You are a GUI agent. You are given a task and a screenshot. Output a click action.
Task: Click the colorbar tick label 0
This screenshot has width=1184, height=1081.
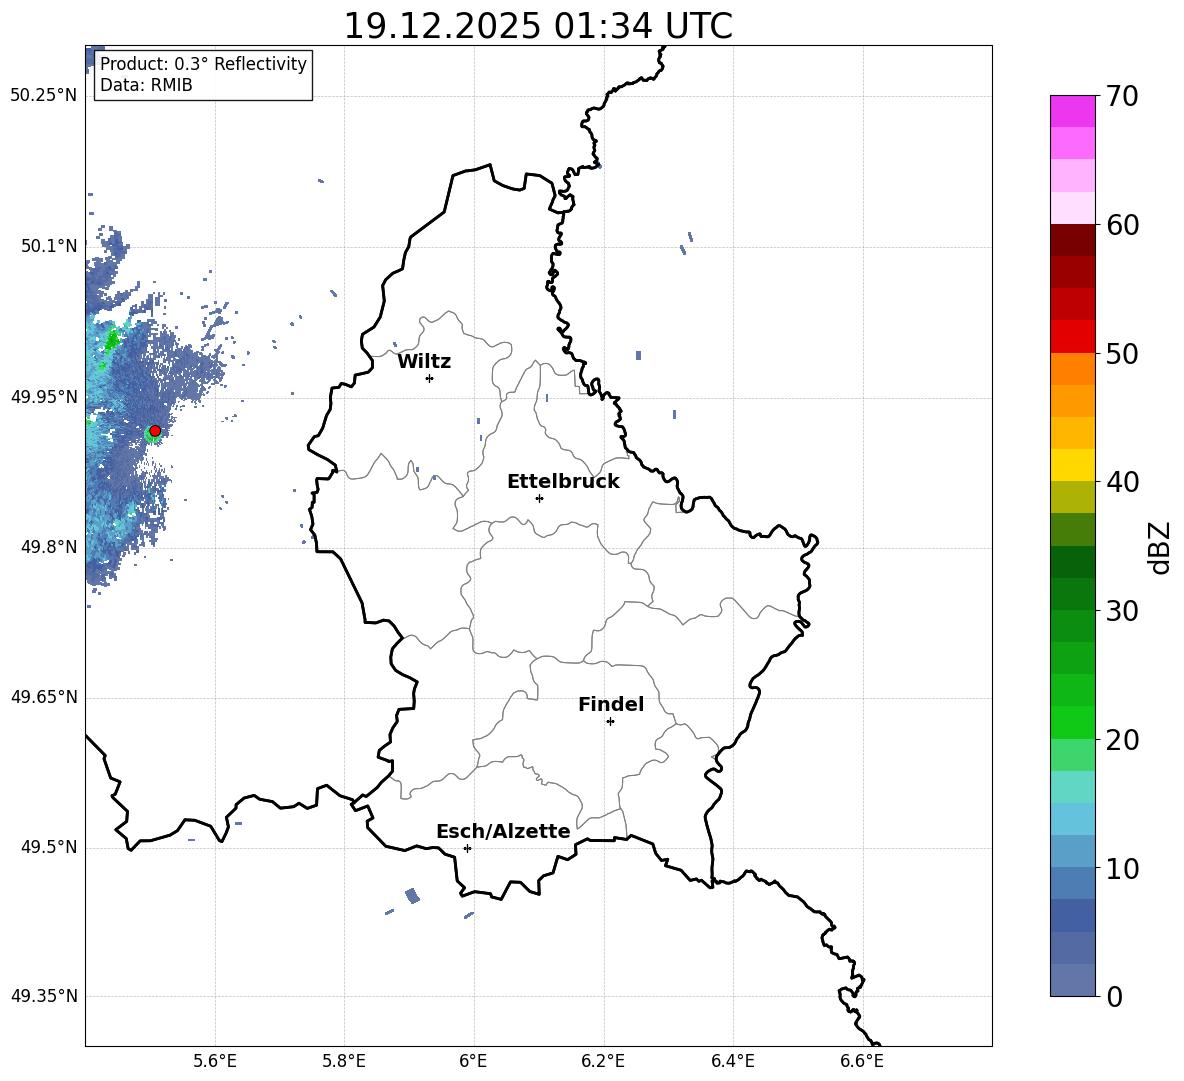[x=1115, y=997]
